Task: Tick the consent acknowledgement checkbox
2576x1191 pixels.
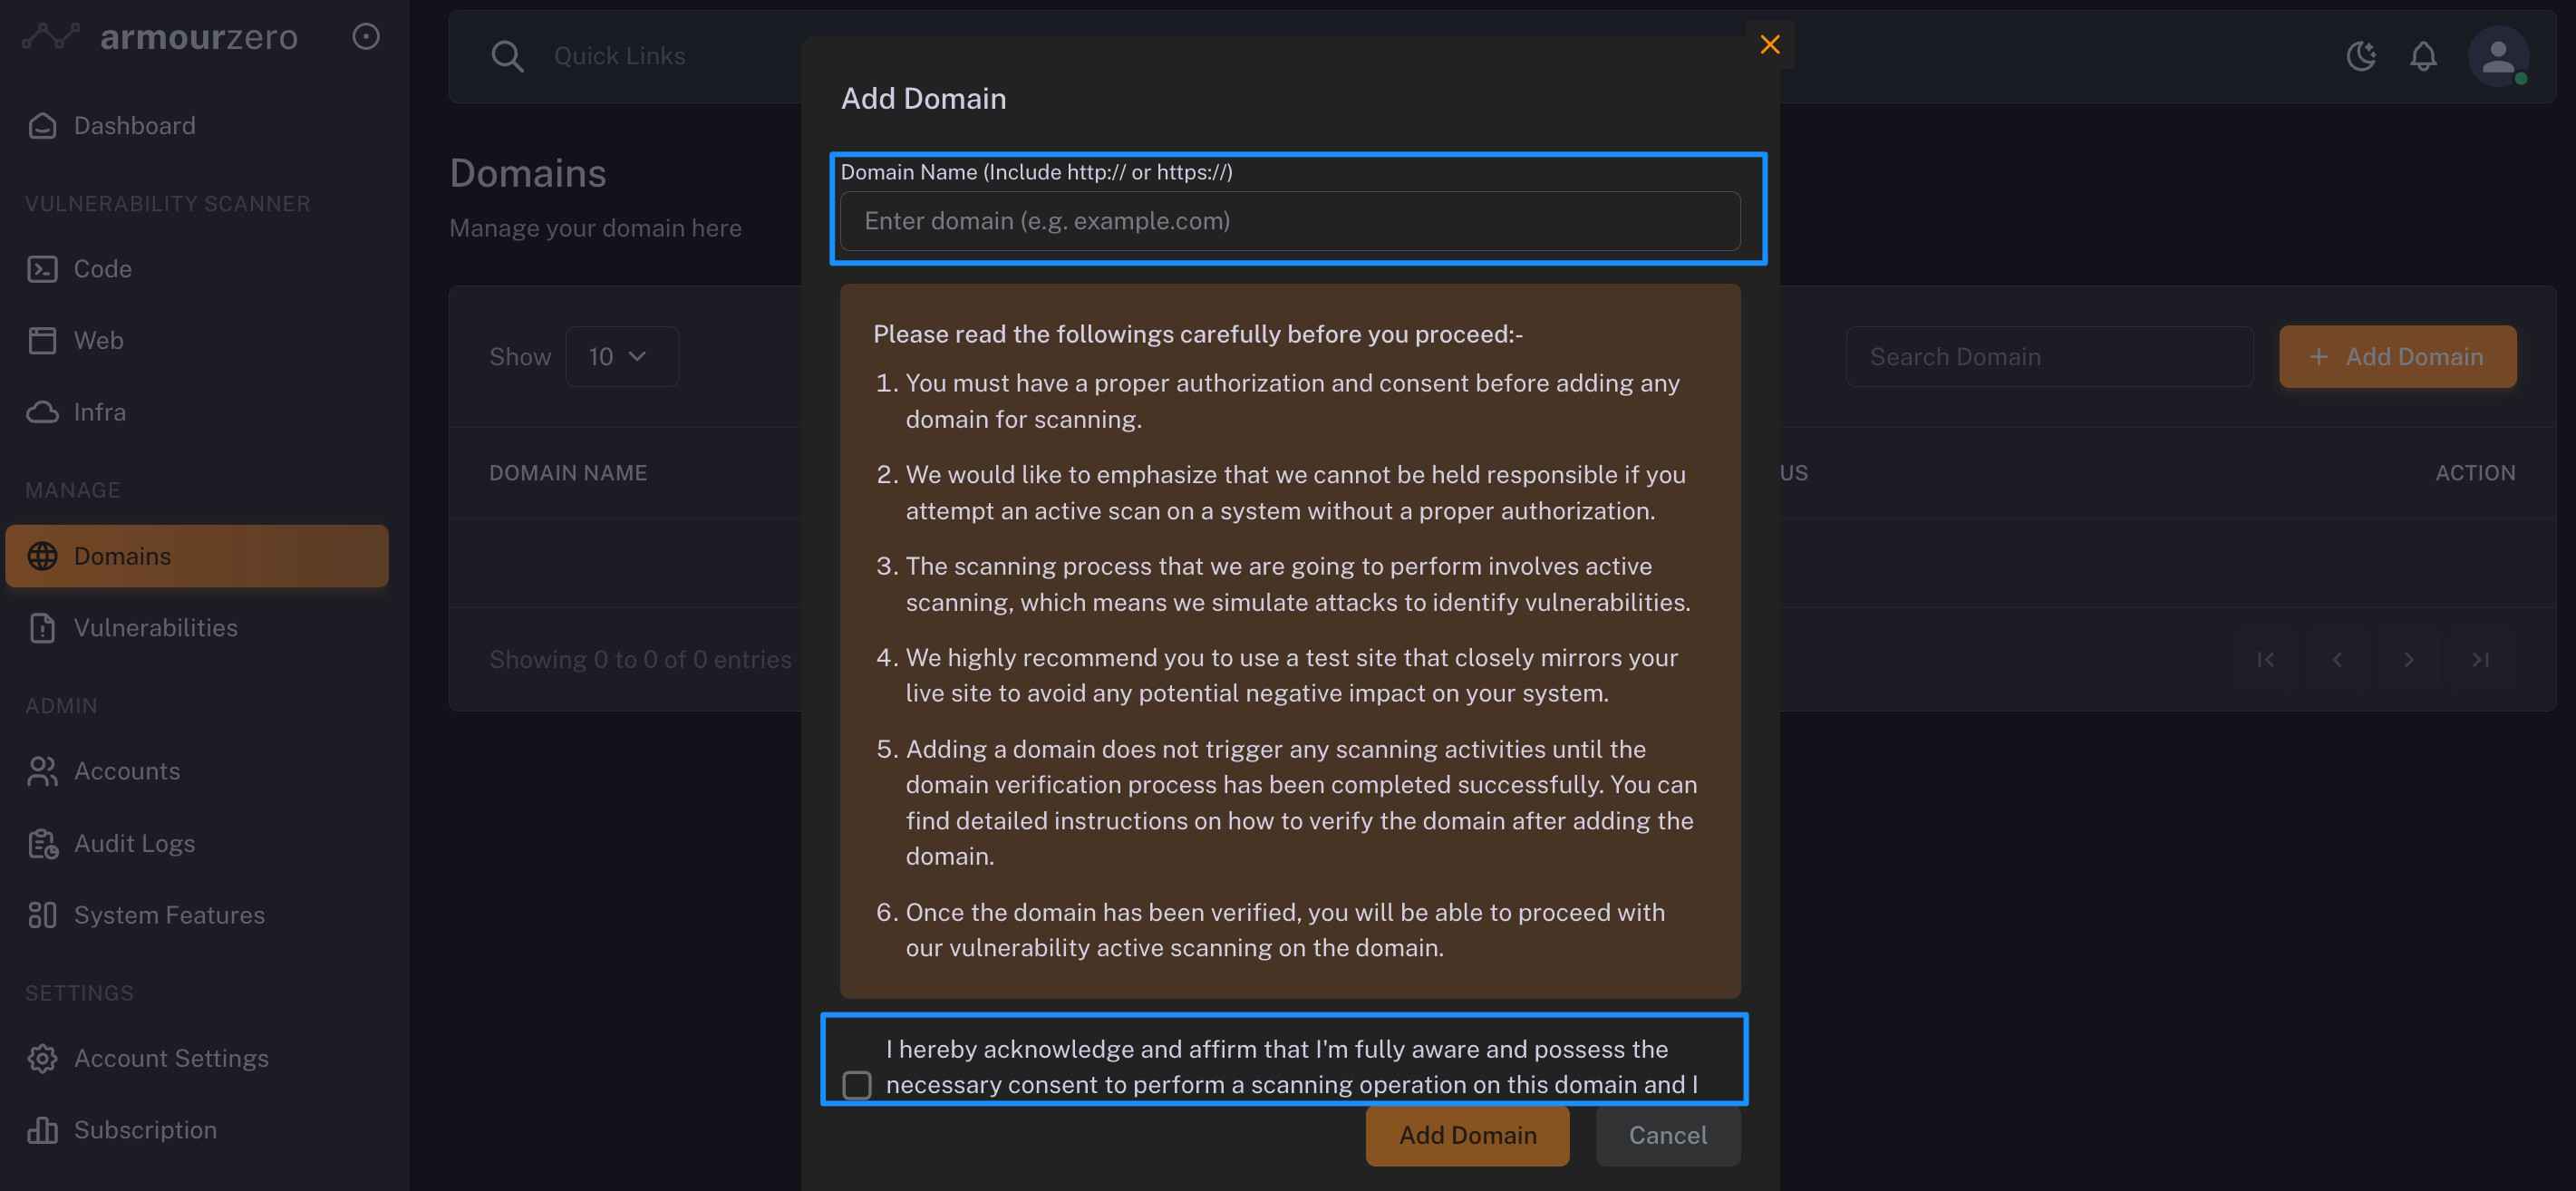Action: click(x=857, y=1085)
